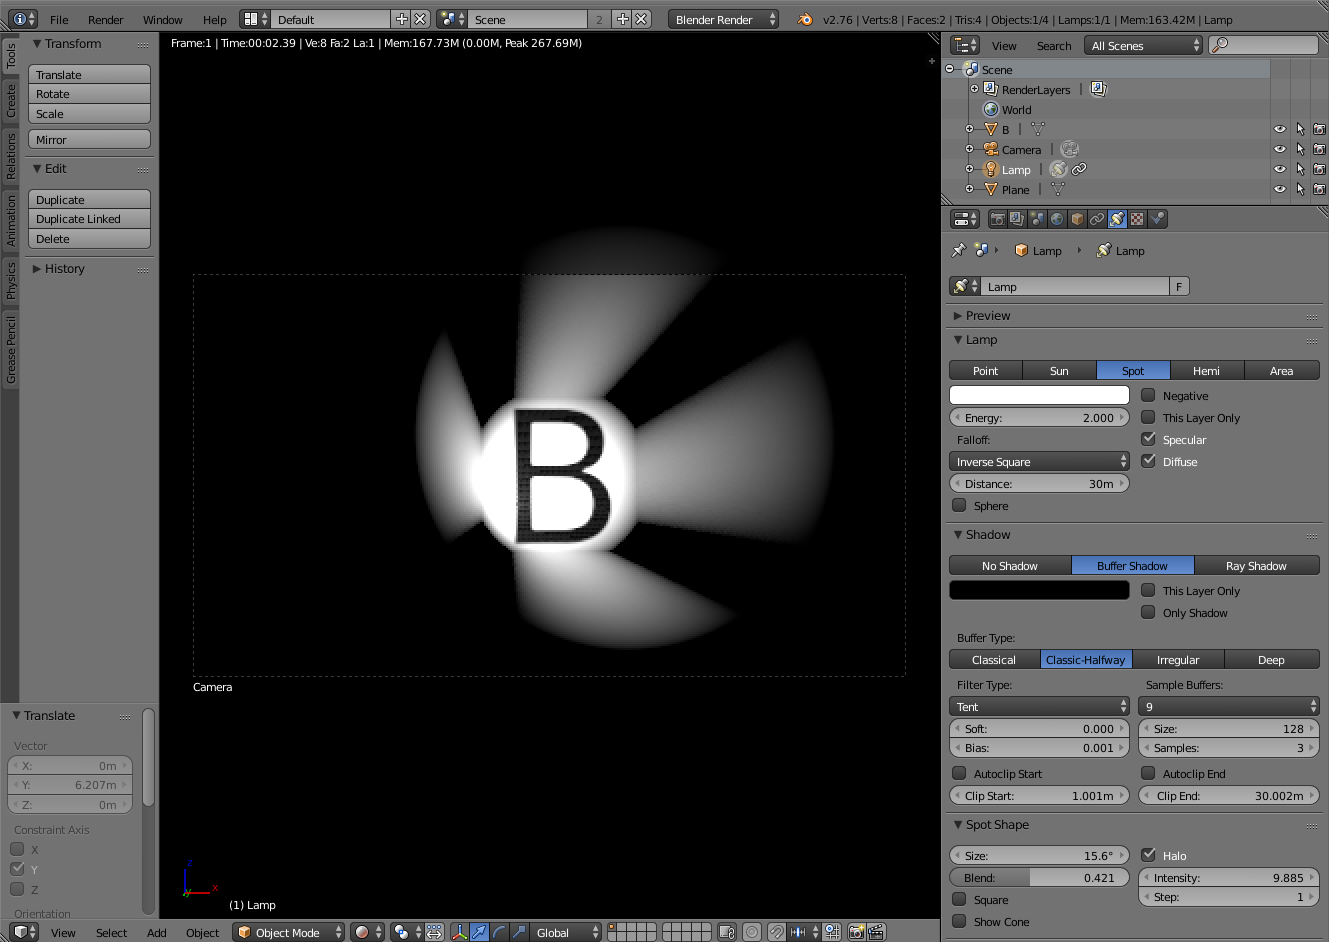Screen dimensions: 1329x942
Task: Toggle the 3D manipulator axes icon
Action: (x=459, y=932)
